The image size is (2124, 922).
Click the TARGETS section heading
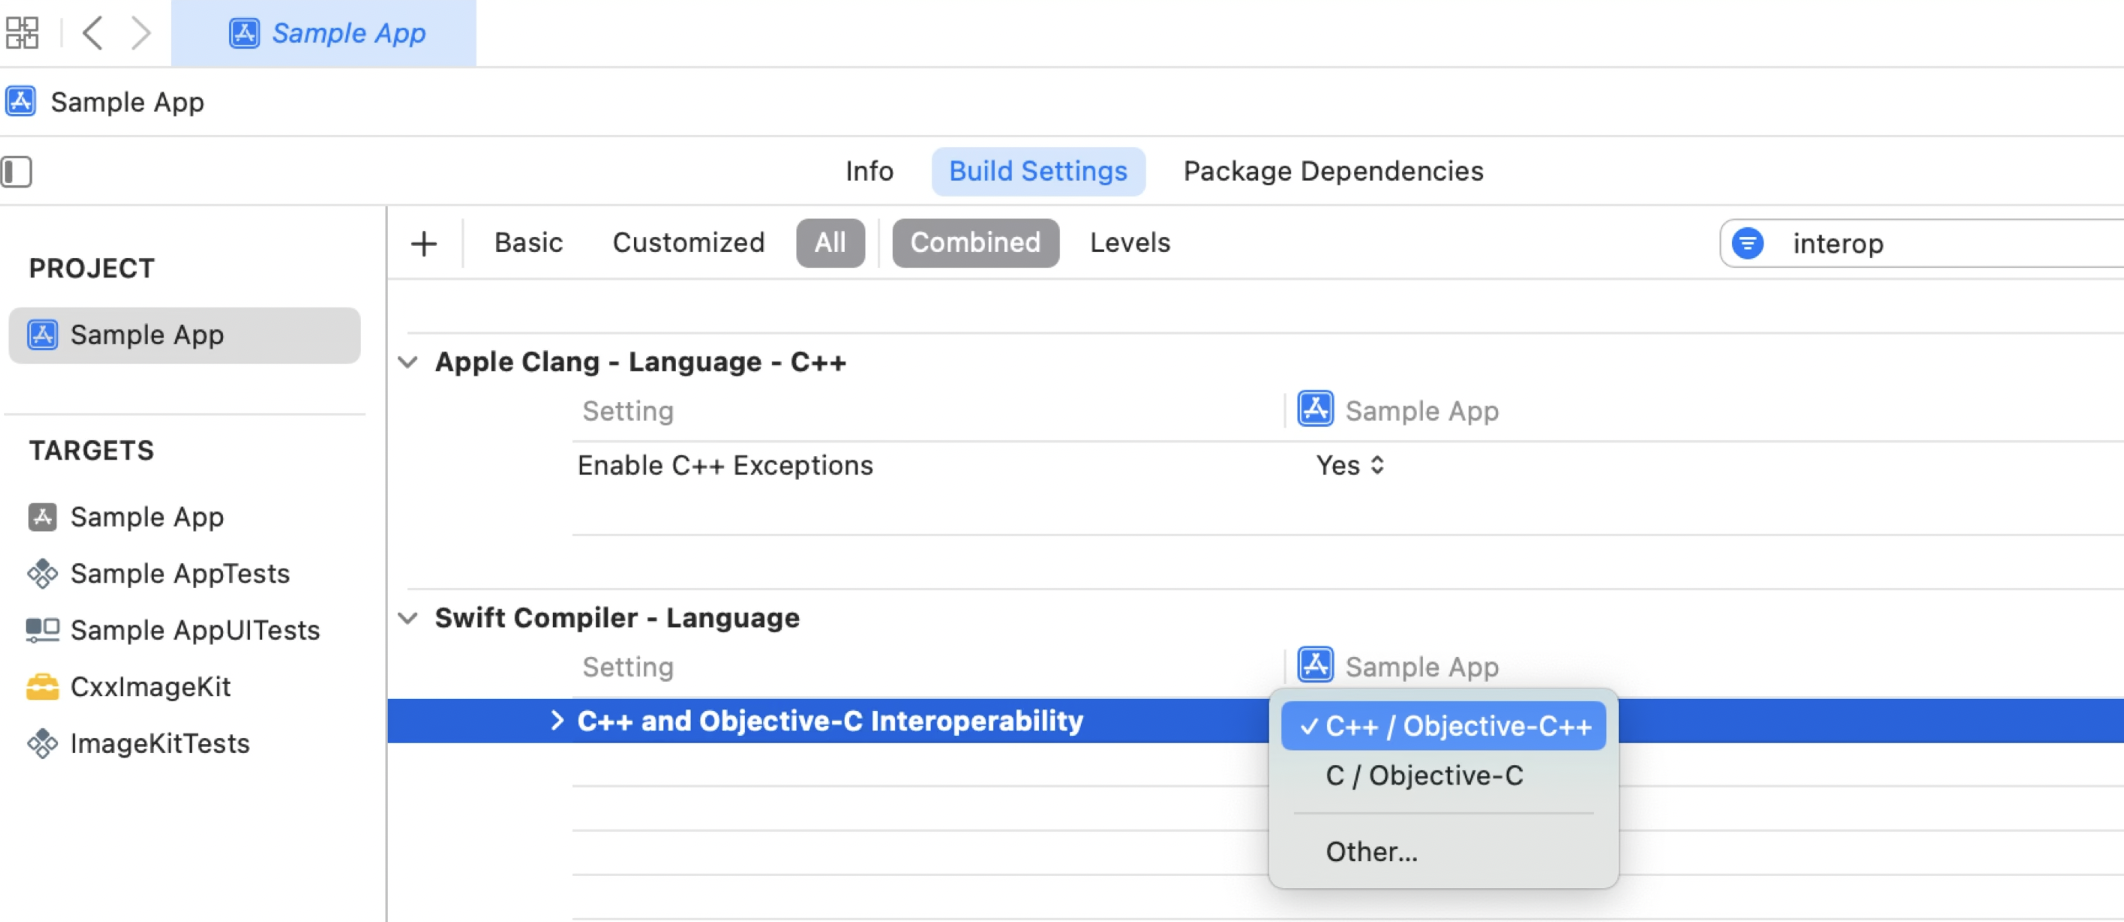tap(92, 450)
